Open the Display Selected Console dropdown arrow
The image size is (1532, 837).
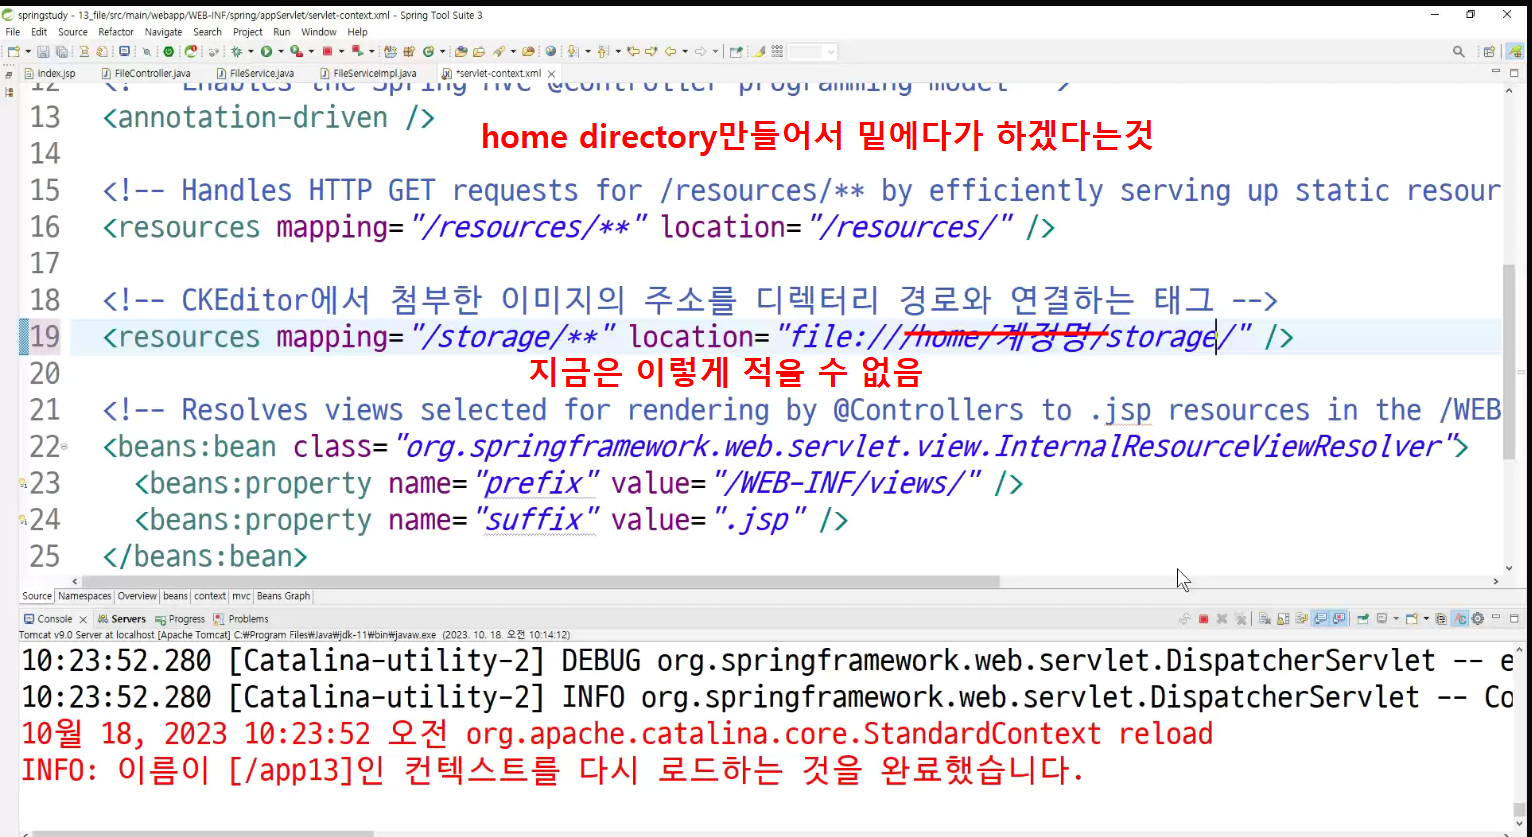[x=1396, y=619]
